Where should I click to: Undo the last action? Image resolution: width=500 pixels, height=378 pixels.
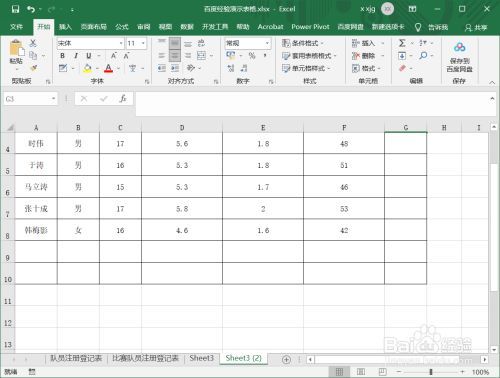31,9
